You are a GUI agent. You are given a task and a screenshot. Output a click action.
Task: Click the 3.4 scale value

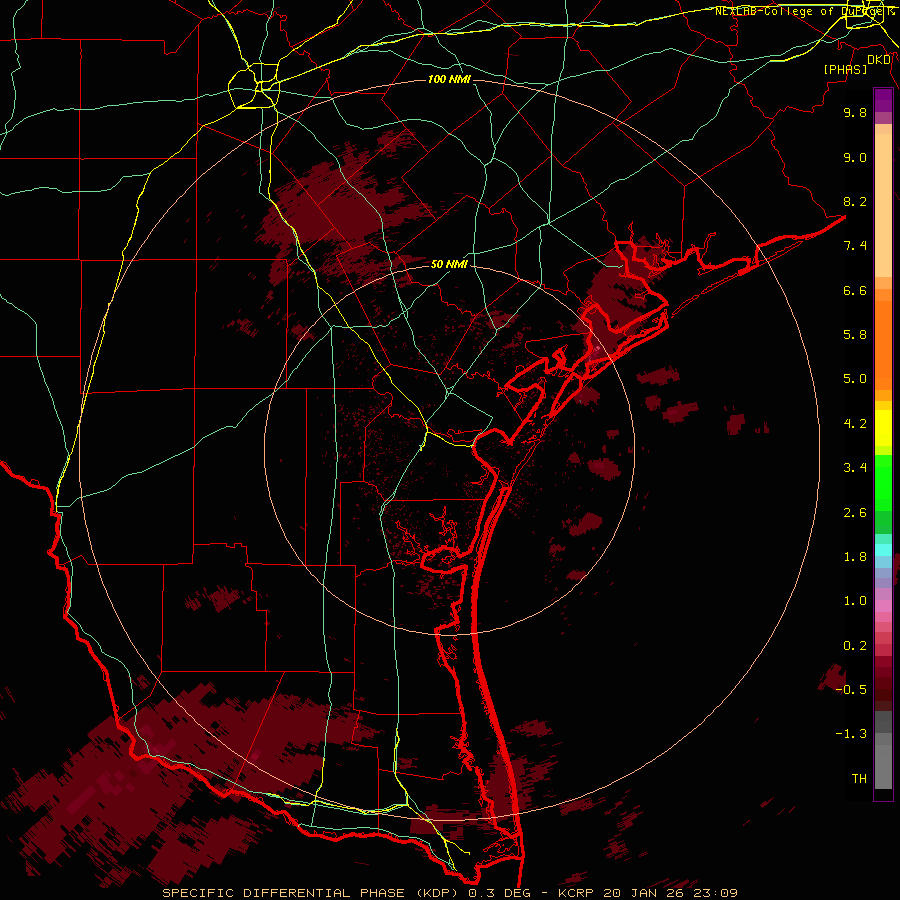pyautogui.click(x=855, y=468)
